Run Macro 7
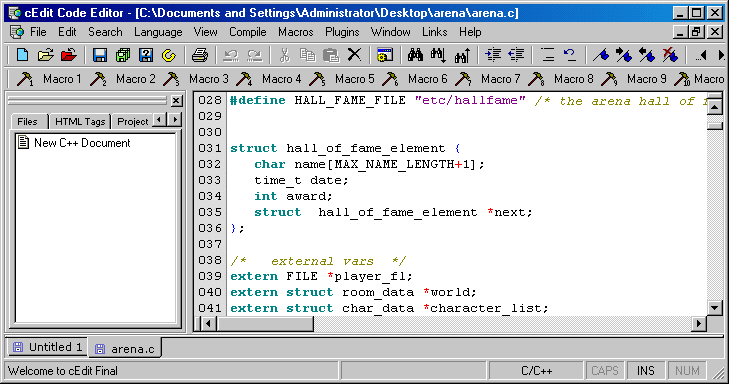The height and width of the screenshot is (384, 729). pyautogui.click(x=487, y=79)
